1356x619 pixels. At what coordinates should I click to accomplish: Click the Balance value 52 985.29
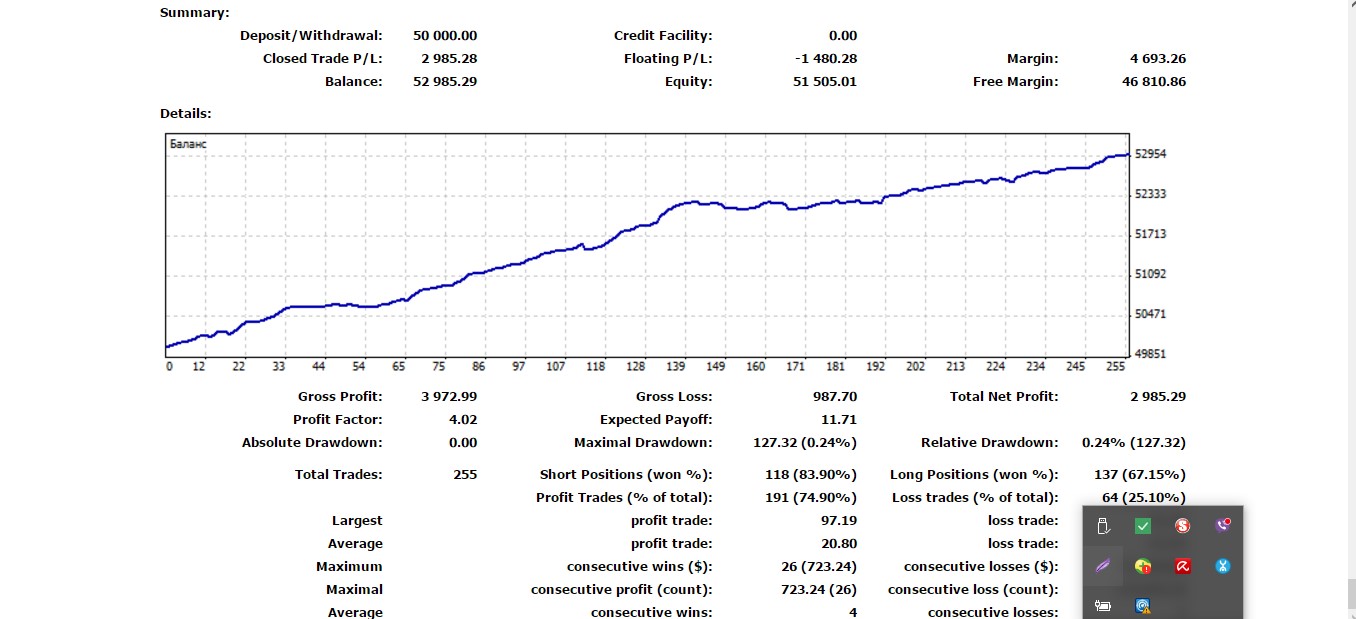pyautogui.click(x=445, y=81)
